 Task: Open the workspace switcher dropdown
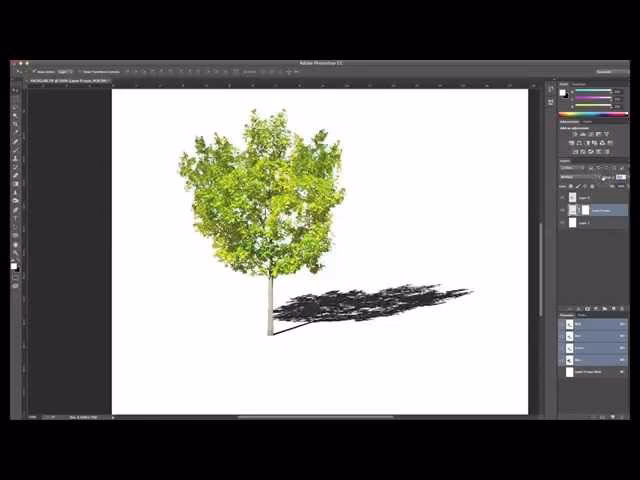tap(611, 72)
